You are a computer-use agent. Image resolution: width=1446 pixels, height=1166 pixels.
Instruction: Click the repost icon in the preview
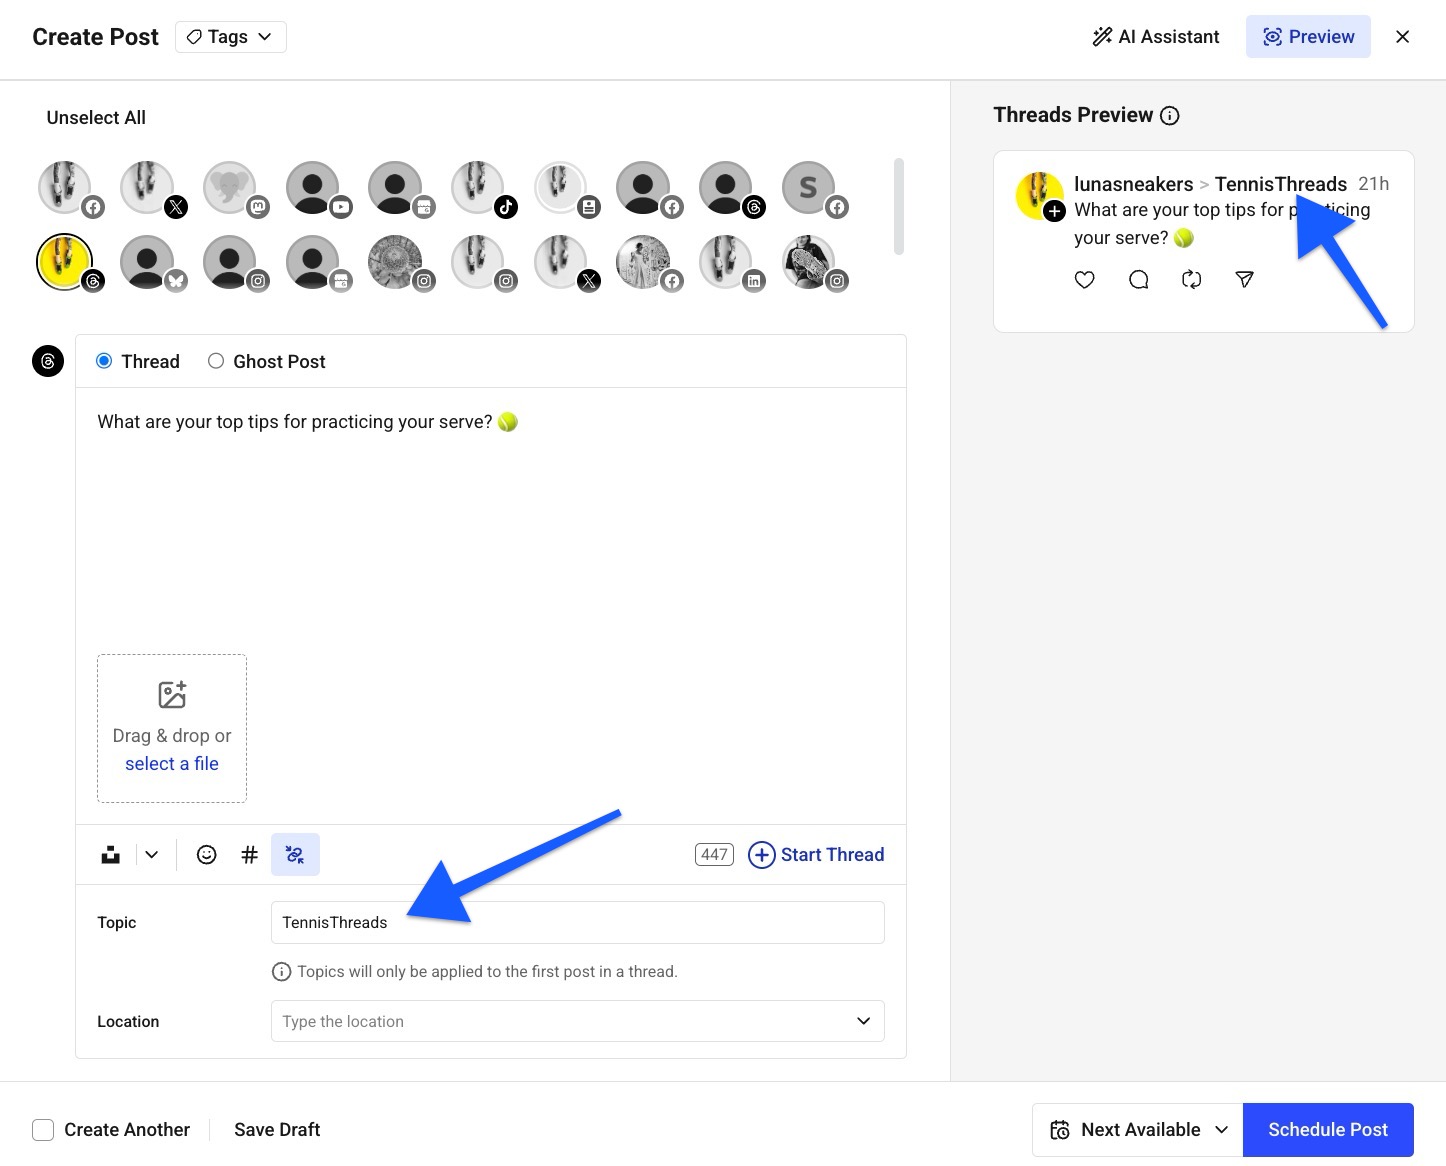(x=1191, y=280)
